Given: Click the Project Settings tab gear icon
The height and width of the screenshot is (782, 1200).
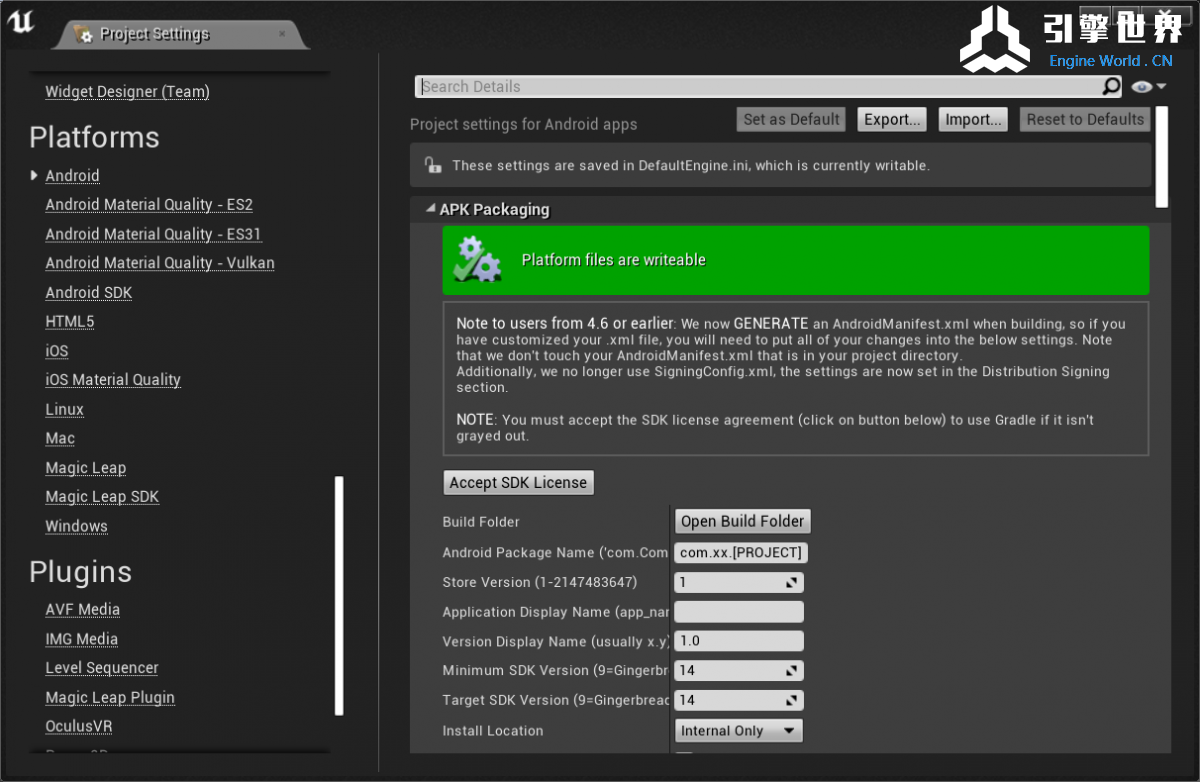Looking at the screenshot, I should (82, 35).
